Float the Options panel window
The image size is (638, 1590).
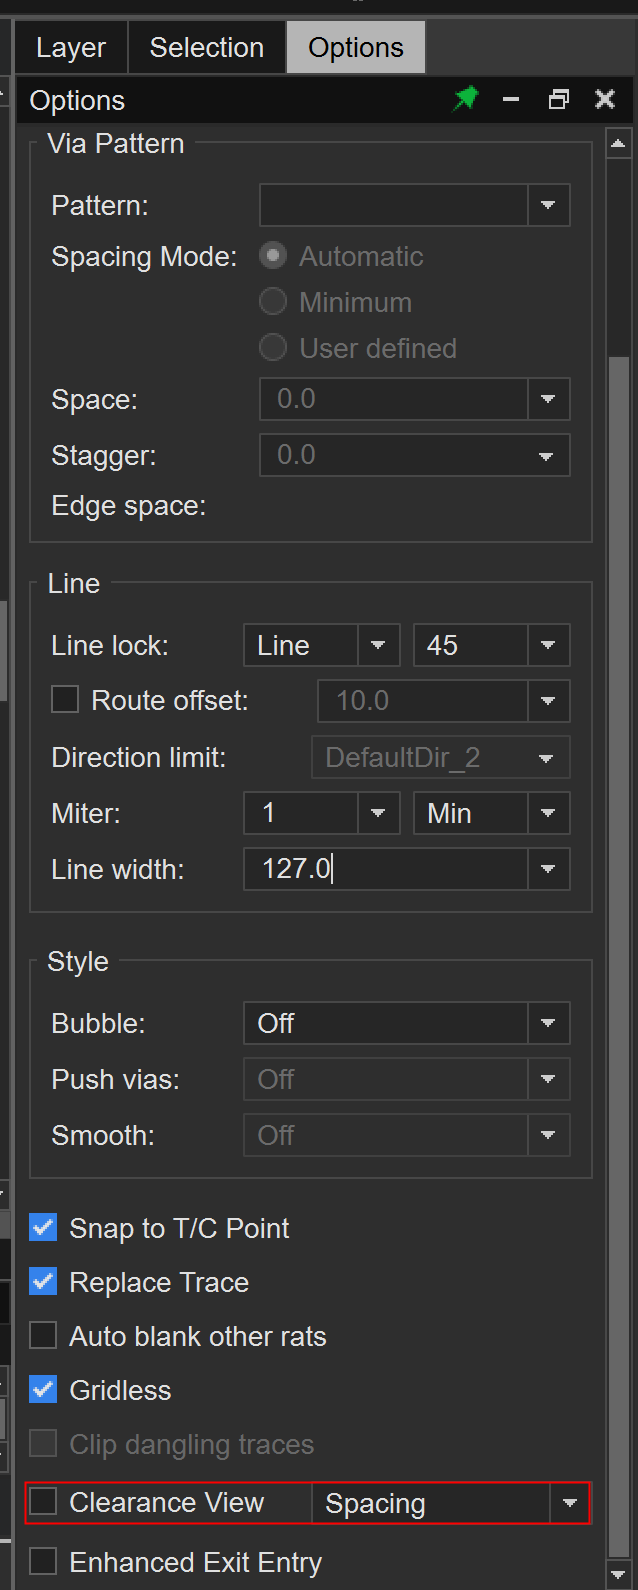[559, 99]
